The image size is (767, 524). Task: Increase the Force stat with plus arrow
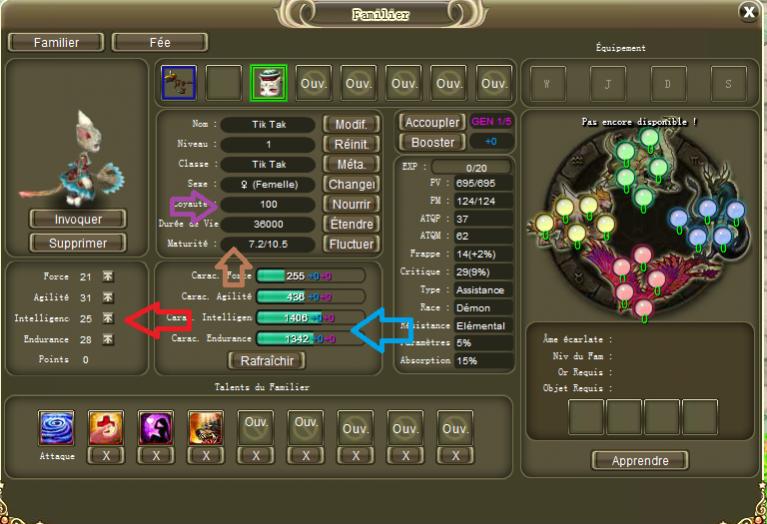tap(108, 276)
